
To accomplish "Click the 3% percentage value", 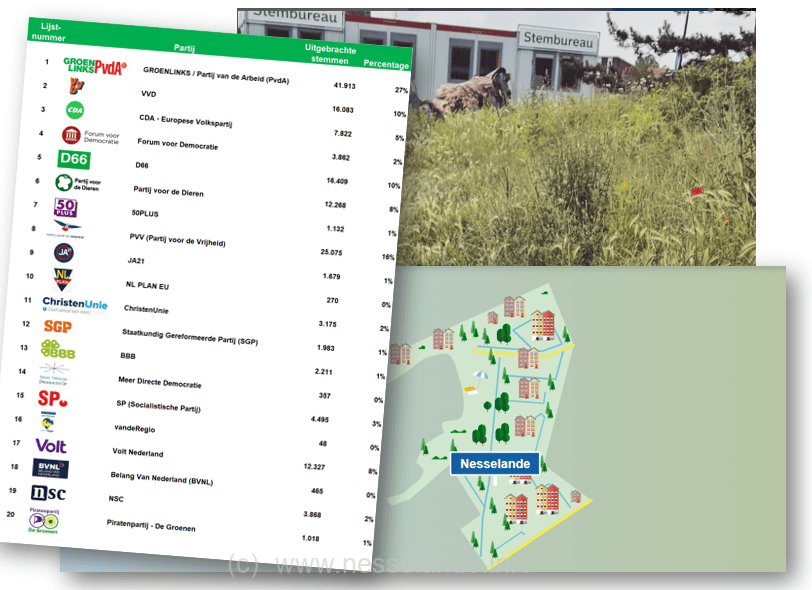I will (x=376, y=424).
